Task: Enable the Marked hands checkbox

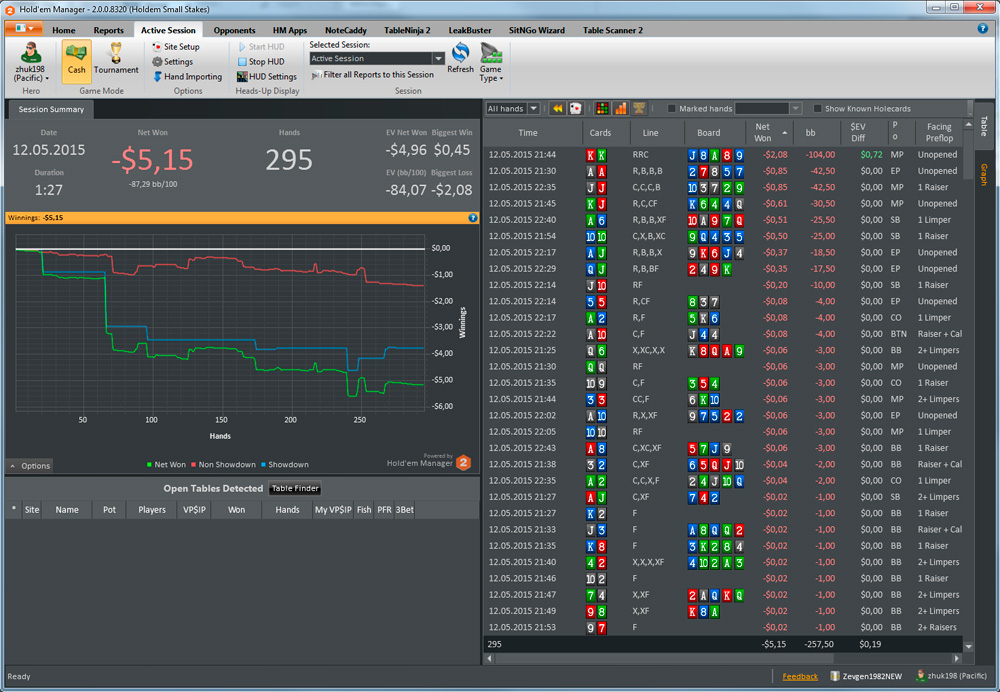Action: [672, 108]
